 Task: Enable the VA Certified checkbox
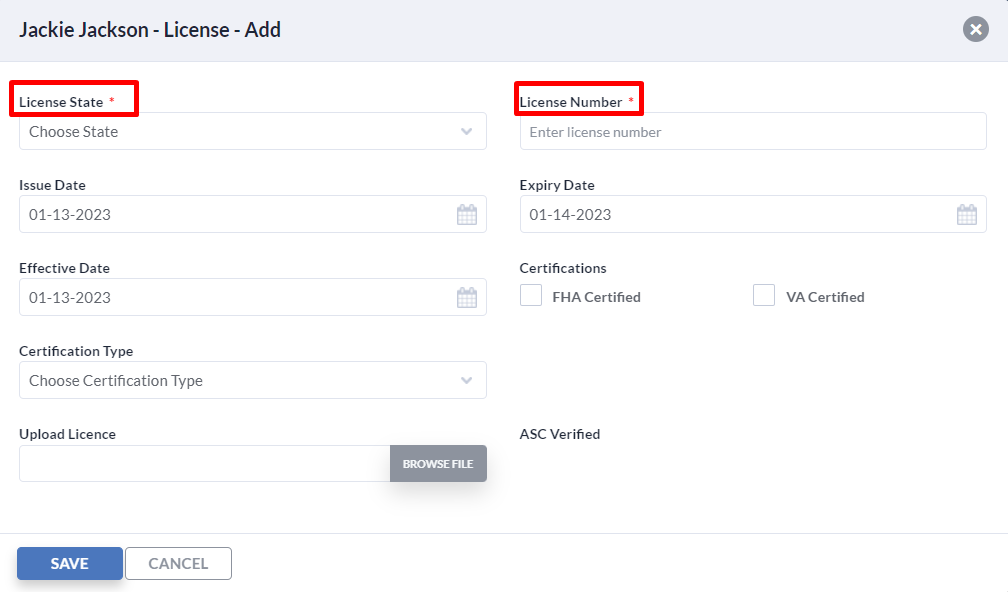764,295
